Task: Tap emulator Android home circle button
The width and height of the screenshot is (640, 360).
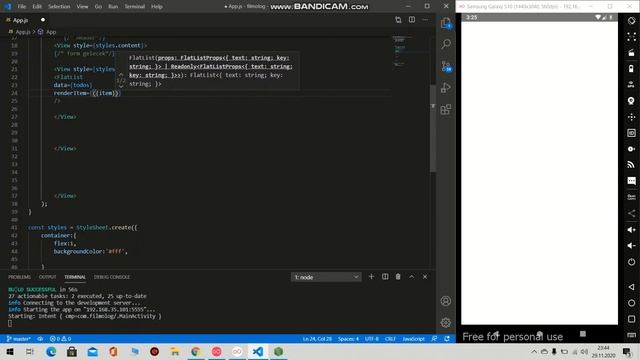Action: [631, 303]
